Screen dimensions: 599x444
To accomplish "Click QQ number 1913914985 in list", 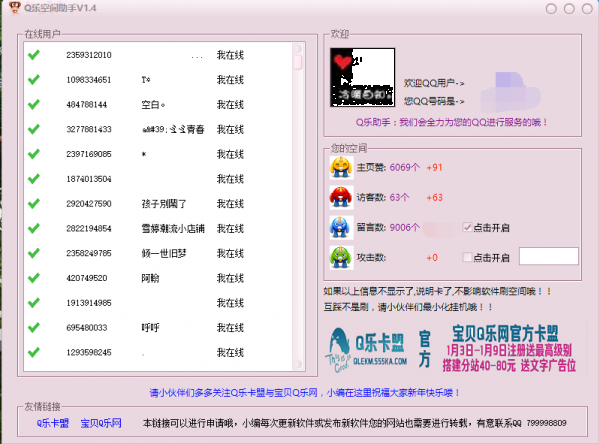I will pos(89,303).
